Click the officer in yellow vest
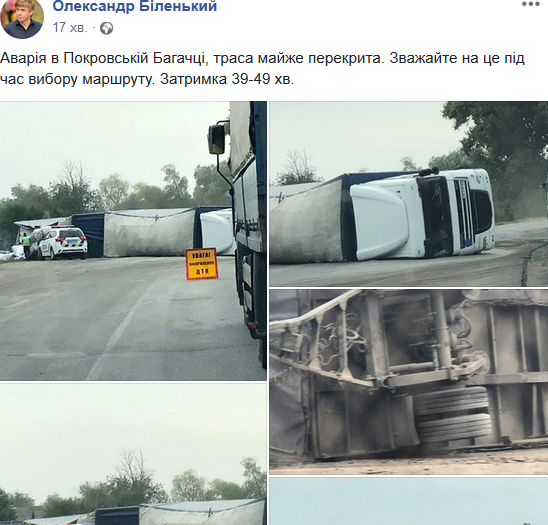This screenshot has height=525, width=548. tap(26, 246)
